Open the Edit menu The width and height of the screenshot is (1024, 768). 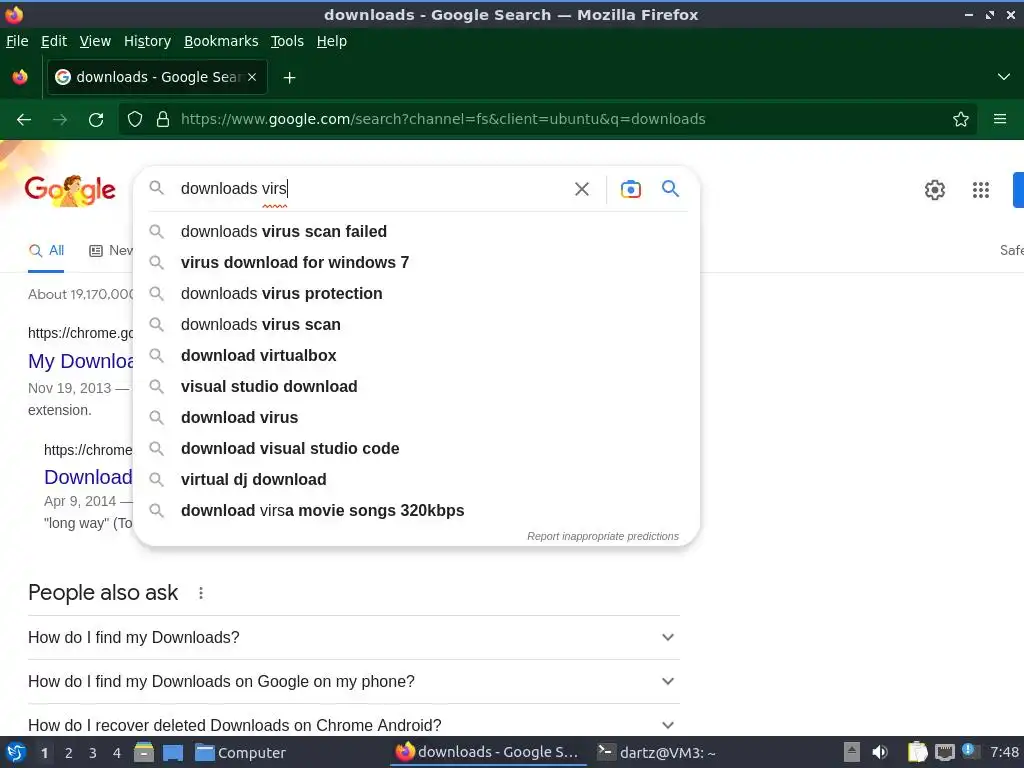pyautogui.click(x=54, y=41)
